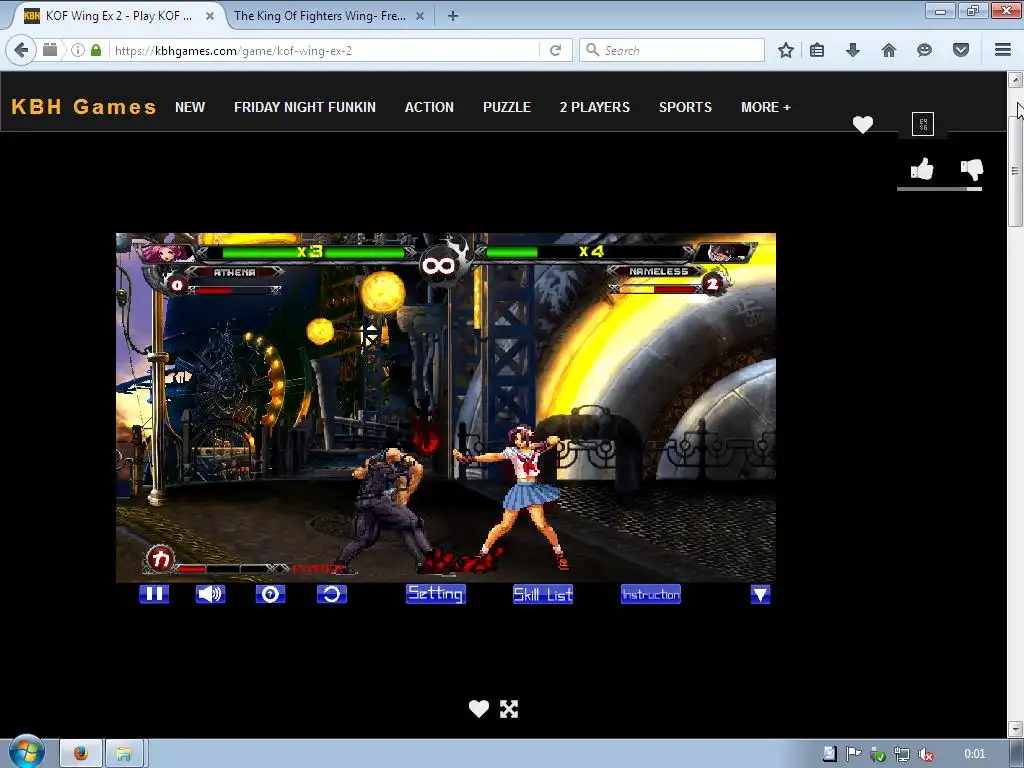
Task: Click the taskbar clock showing 0:01
Action: (x=974, y=754)
